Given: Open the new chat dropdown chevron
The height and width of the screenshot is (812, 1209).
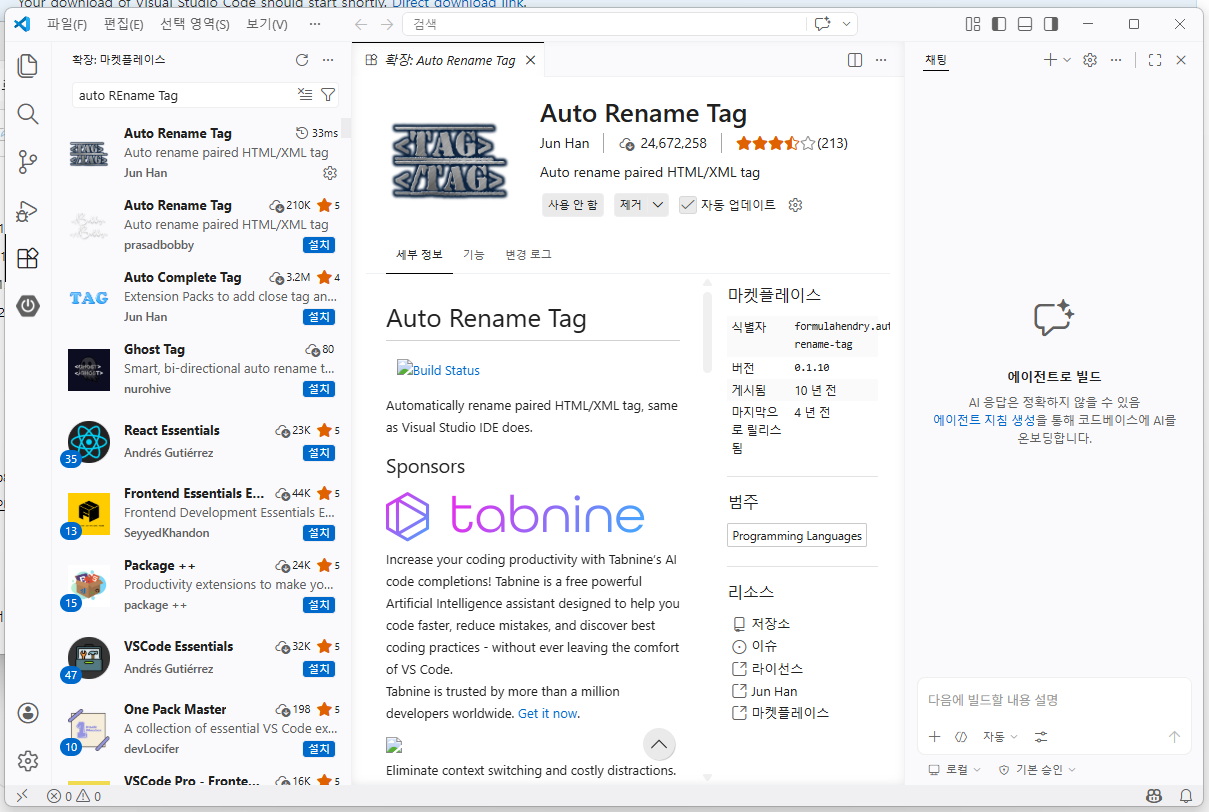Looking at the screenshot, I should pyautogui.click(x=1067, y=60).
